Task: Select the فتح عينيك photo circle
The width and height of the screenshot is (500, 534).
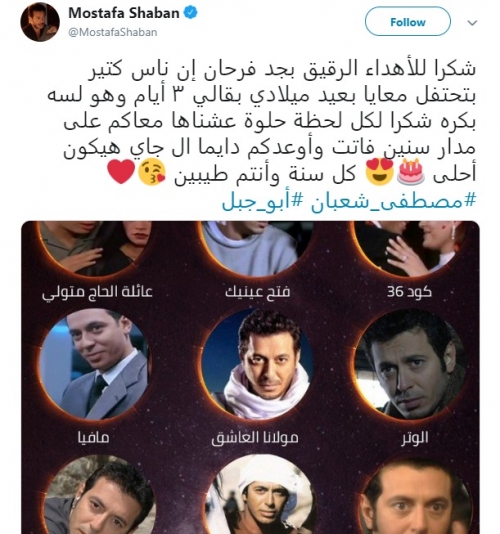Action: pos(255,248)
